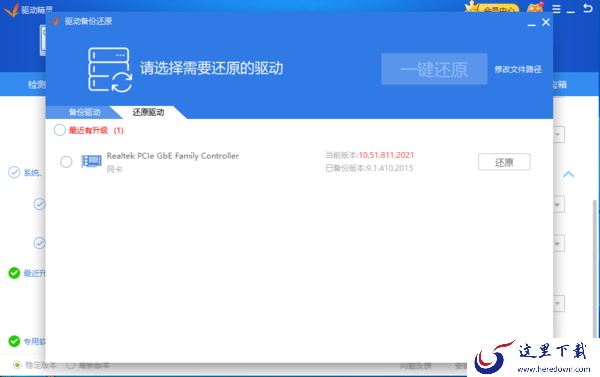Open the 检测 tab in the main window
The image size is (600, 377).
[x=36, y=84]
